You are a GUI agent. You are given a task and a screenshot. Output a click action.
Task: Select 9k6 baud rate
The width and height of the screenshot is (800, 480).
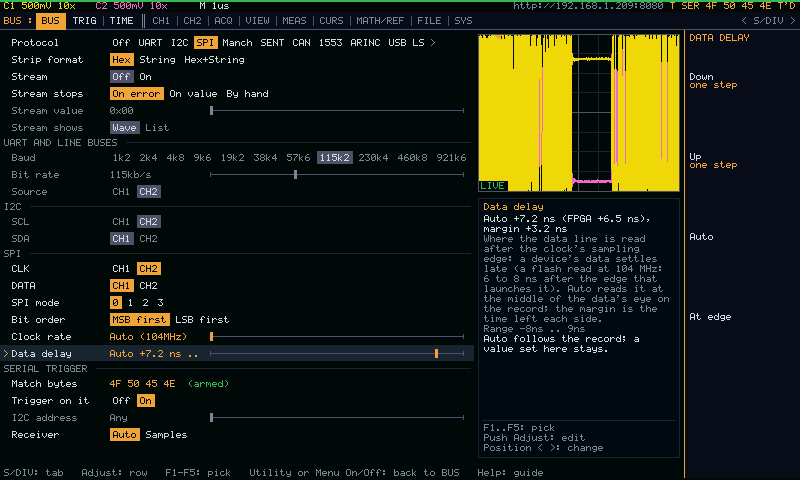[202, 158]
